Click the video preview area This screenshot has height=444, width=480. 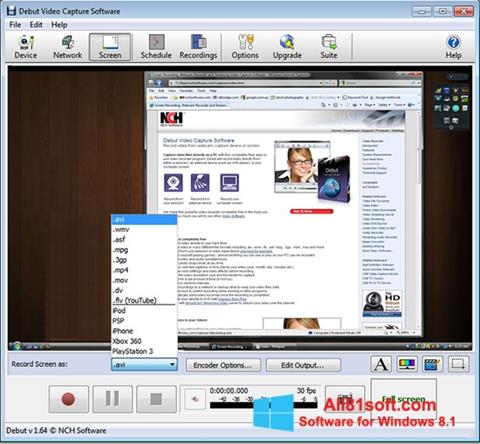coord(240,208)
